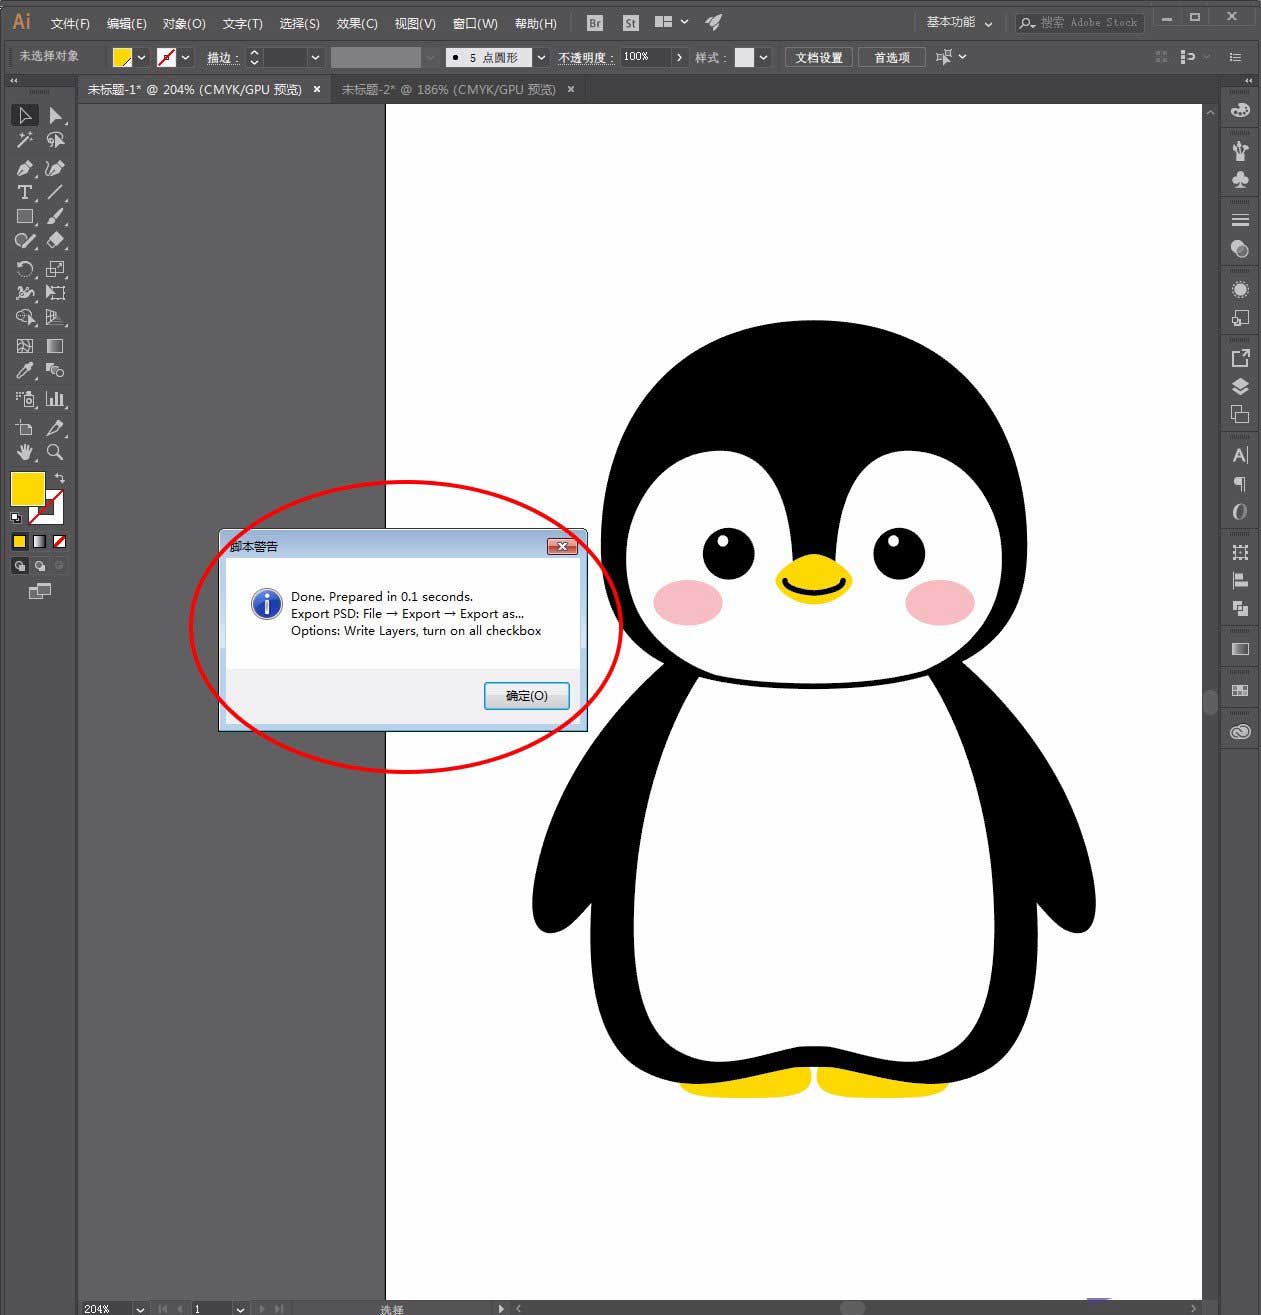Pick the Eyedropper tool
This screenshot has width=1261, height=1315.
click(24, 371)
